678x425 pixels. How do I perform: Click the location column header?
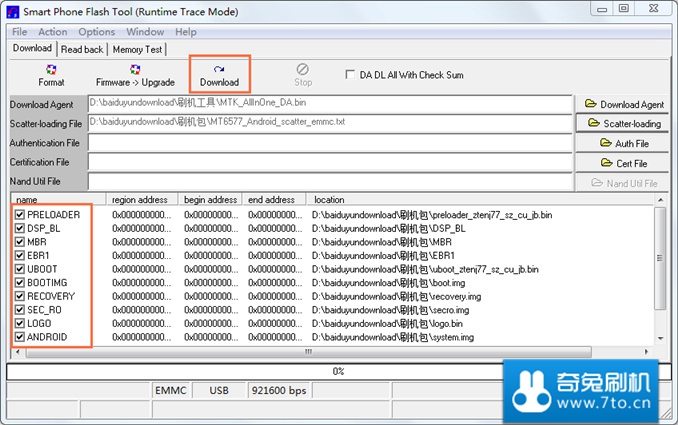point(480,199)
